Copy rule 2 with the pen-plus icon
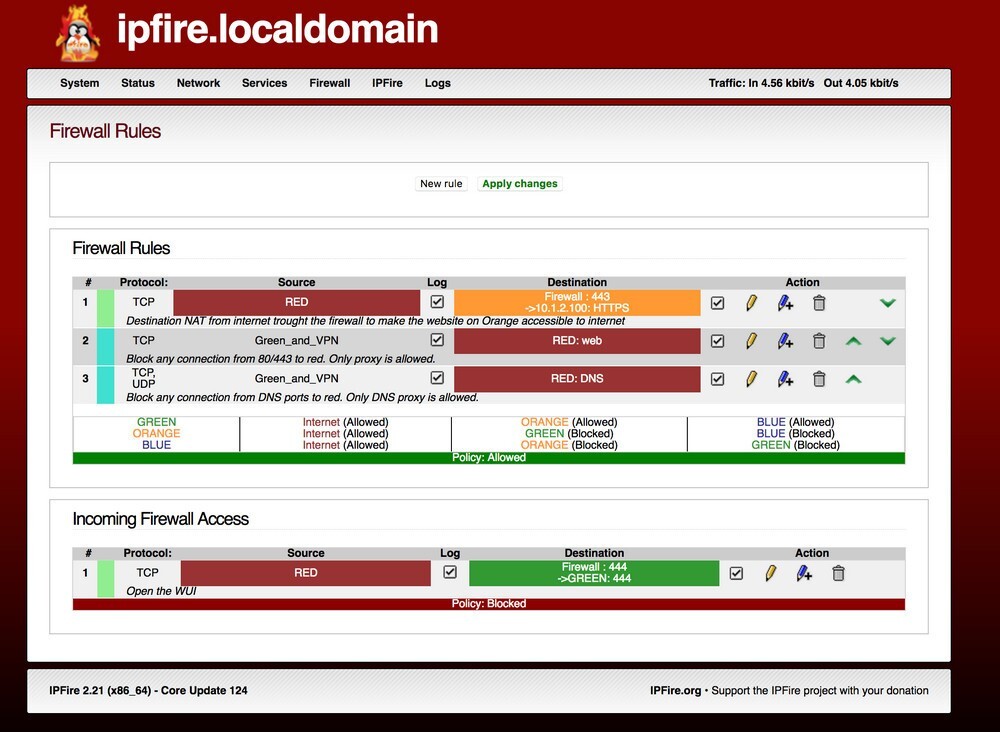 click(x=786, y=340)
